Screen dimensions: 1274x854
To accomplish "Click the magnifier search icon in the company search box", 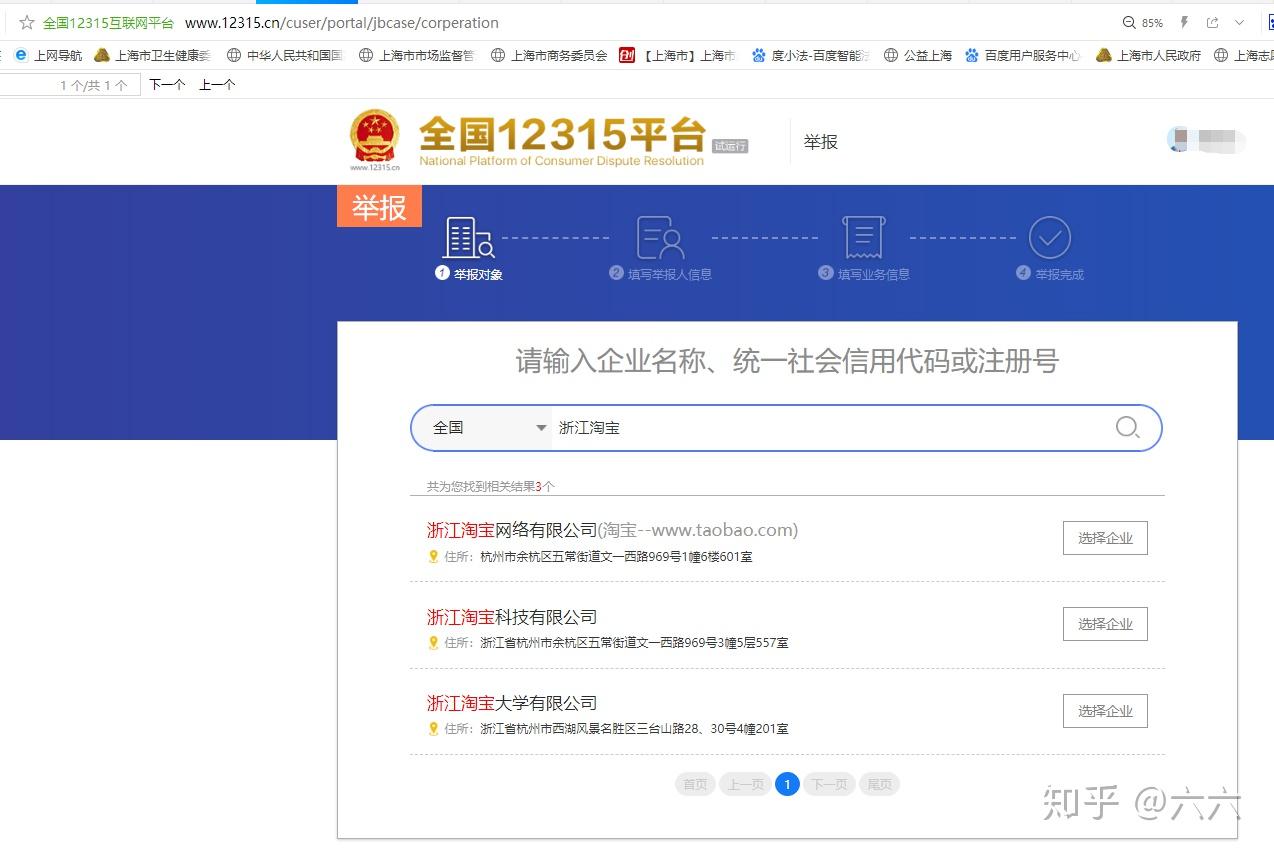I will point(1127,428).
